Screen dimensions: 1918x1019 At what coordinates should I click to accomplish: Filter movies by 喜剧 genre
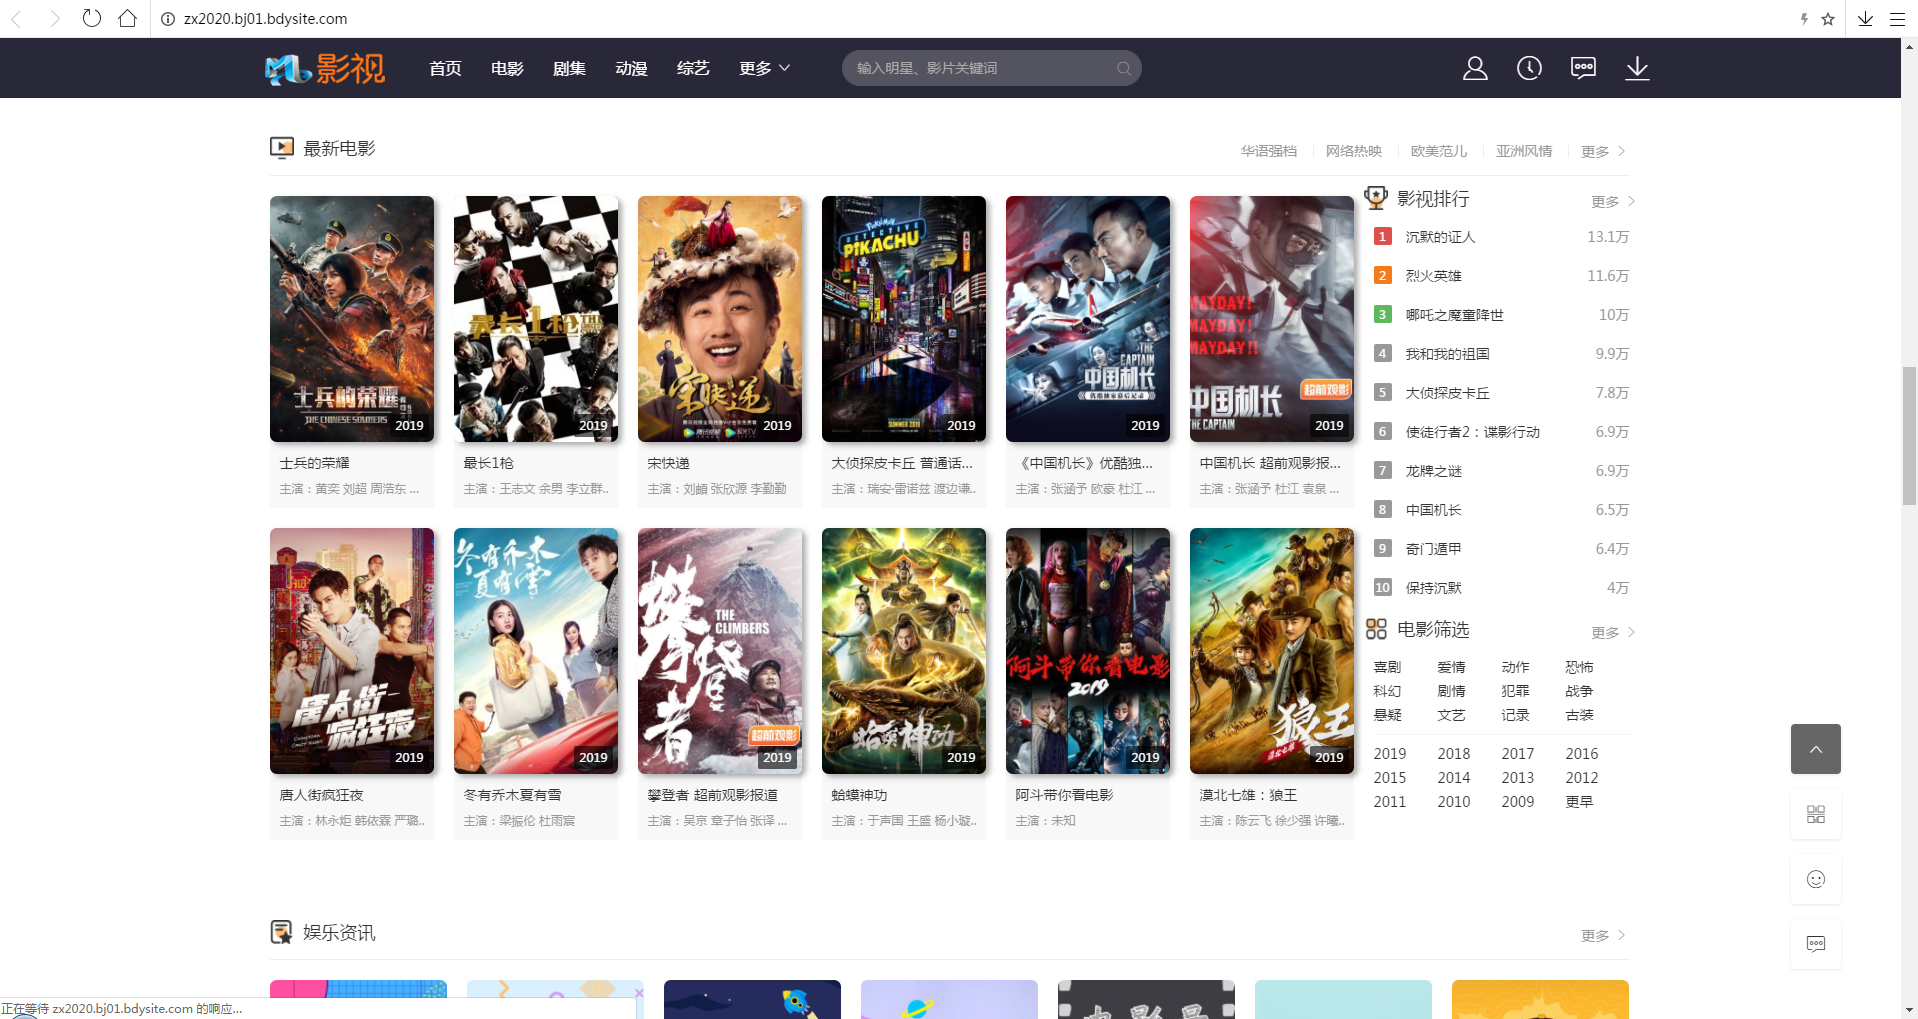tap(1387, 667)
